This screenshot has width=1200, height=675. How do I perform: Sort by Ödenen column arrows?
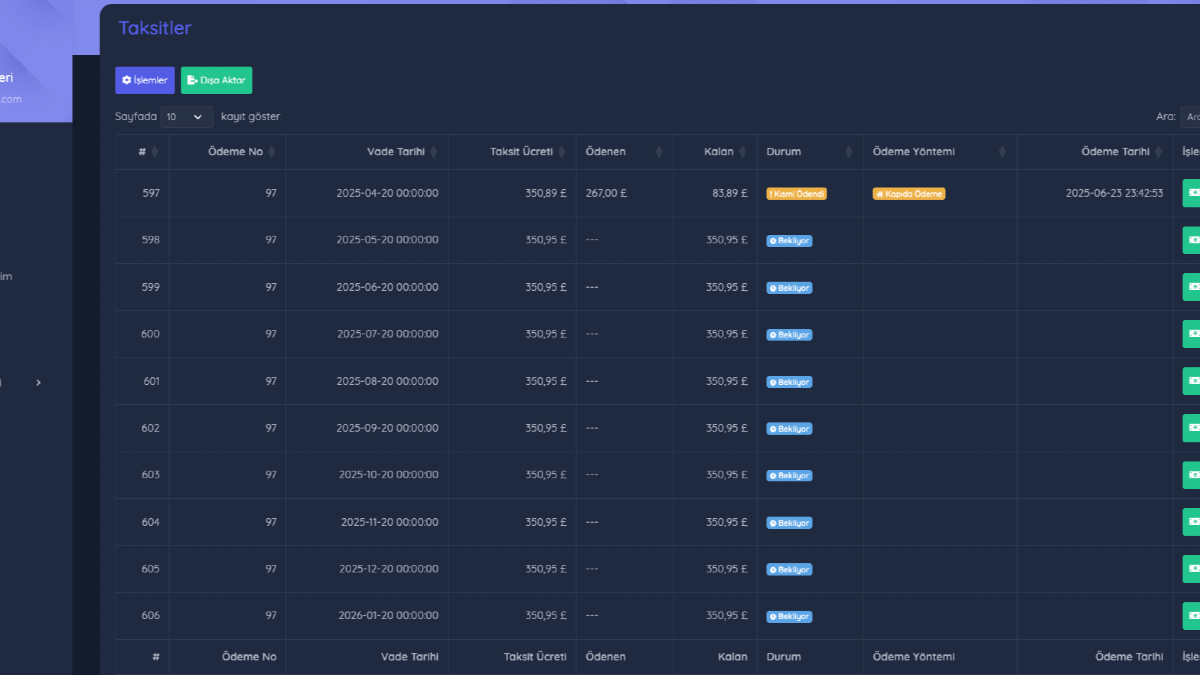point(658,152)
